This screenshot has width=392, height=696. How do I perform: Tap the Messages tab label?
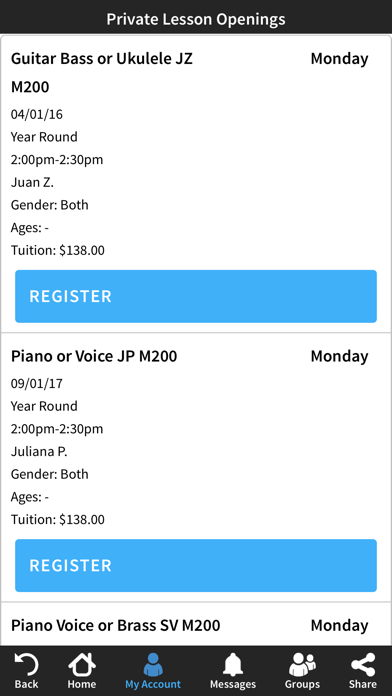click(x=233, y=684)
